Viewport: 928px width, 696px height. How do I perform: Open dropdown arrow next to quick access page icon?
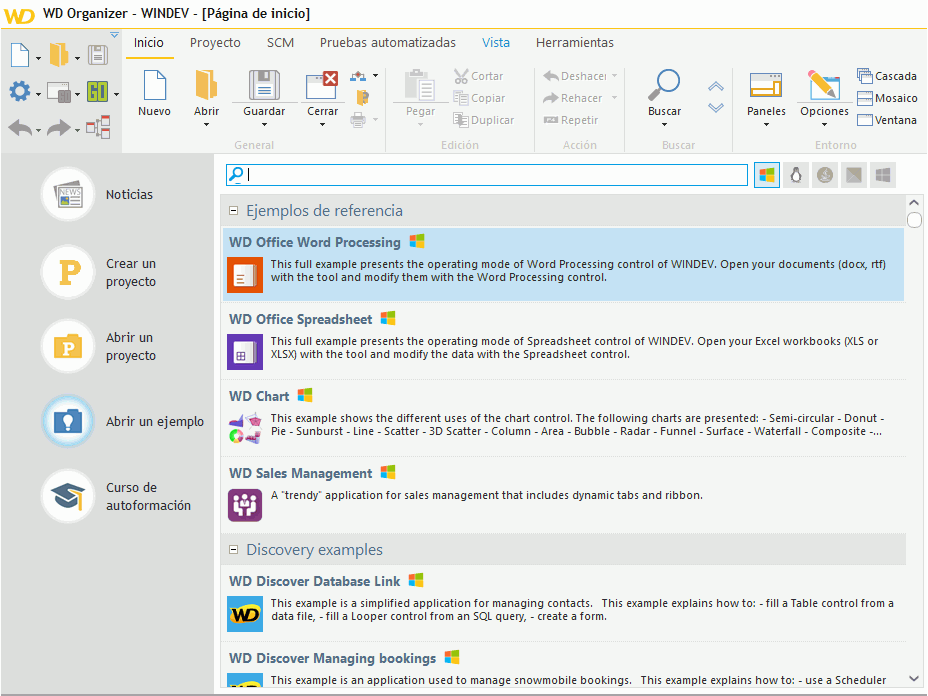[x=38, y=59]
